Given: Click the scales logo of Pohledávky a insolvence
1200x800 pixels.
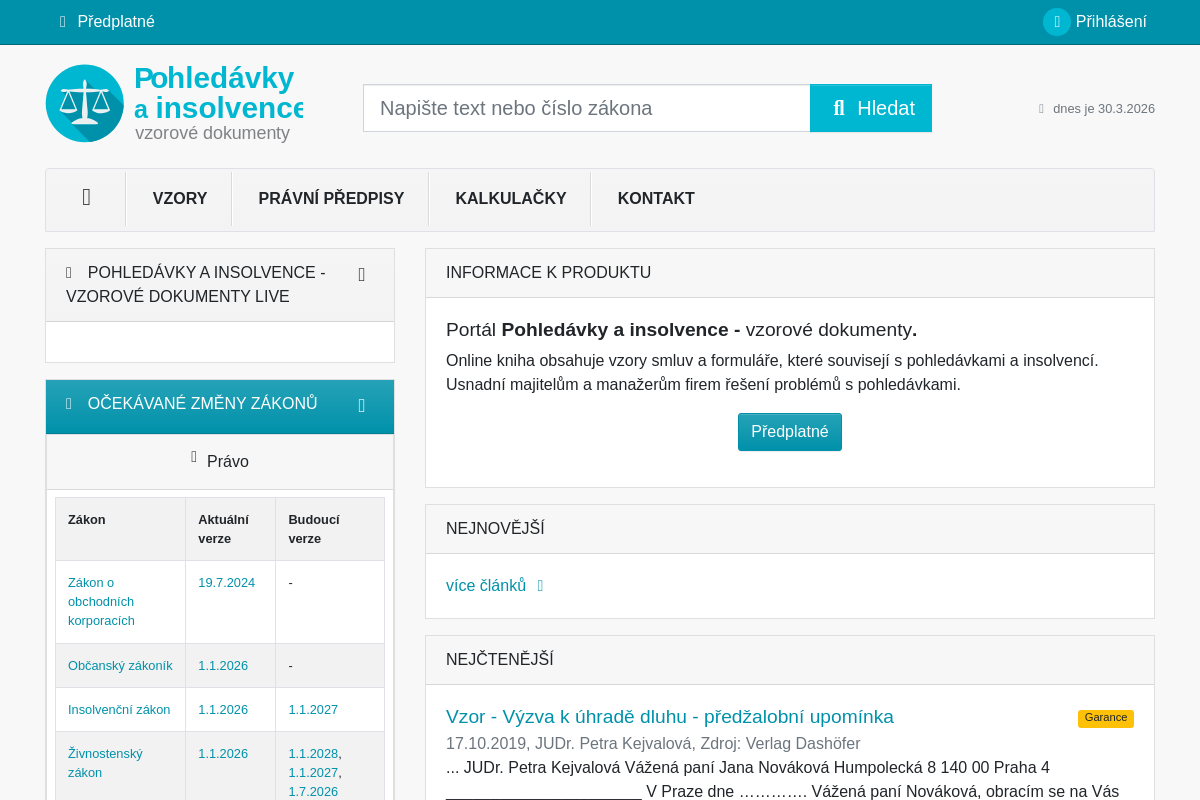Looking at the screenshot, I should (85, 103).
